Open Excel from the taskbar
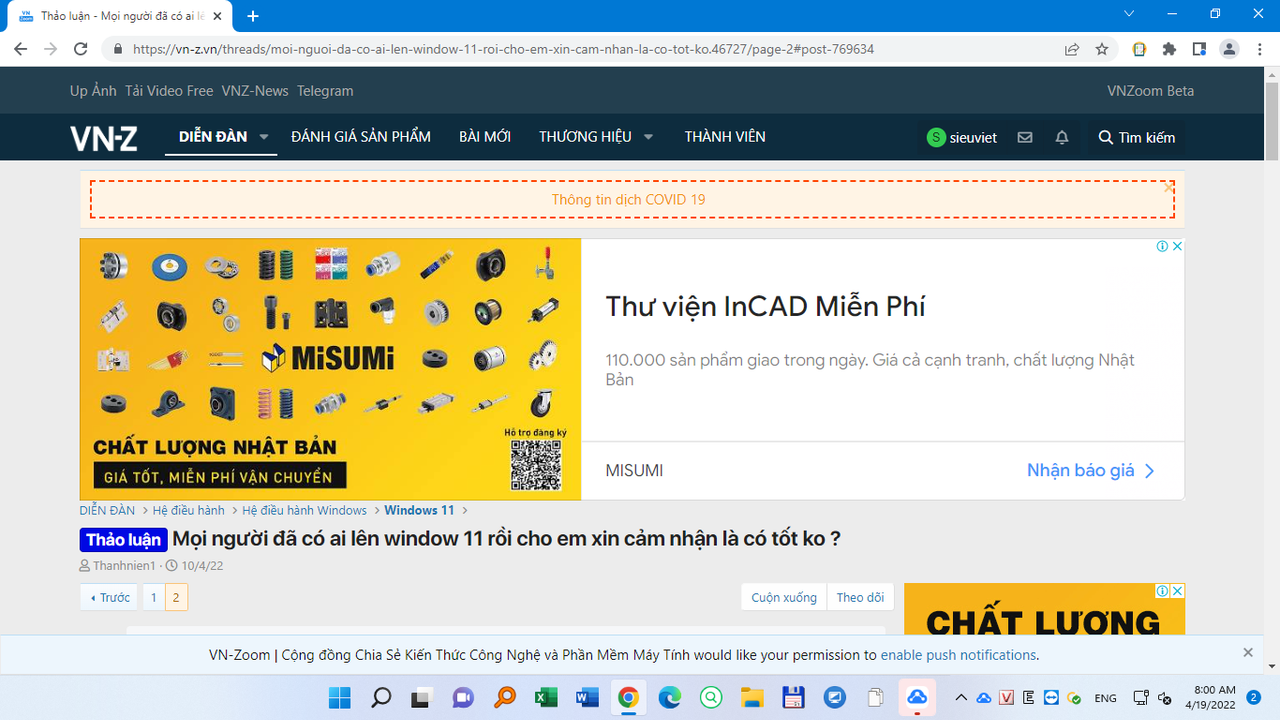This screenshot has height=720, width=1280. pos(546,697)
